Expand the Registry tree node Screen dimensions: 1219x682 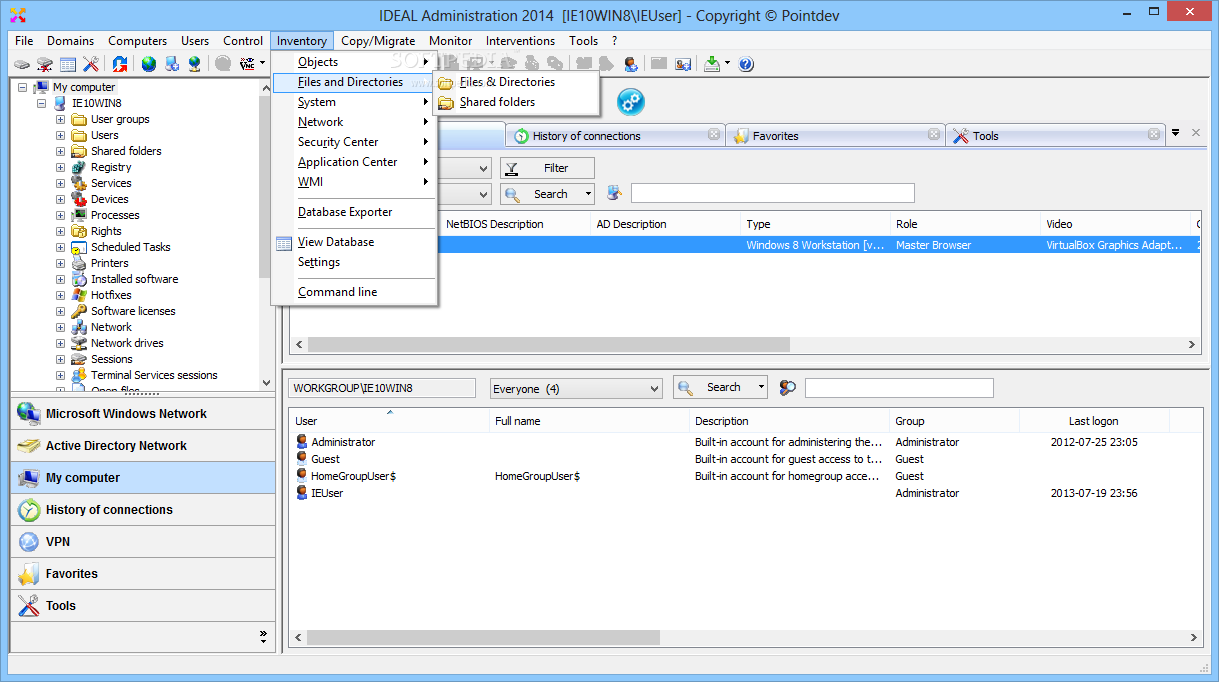point(60,167)
